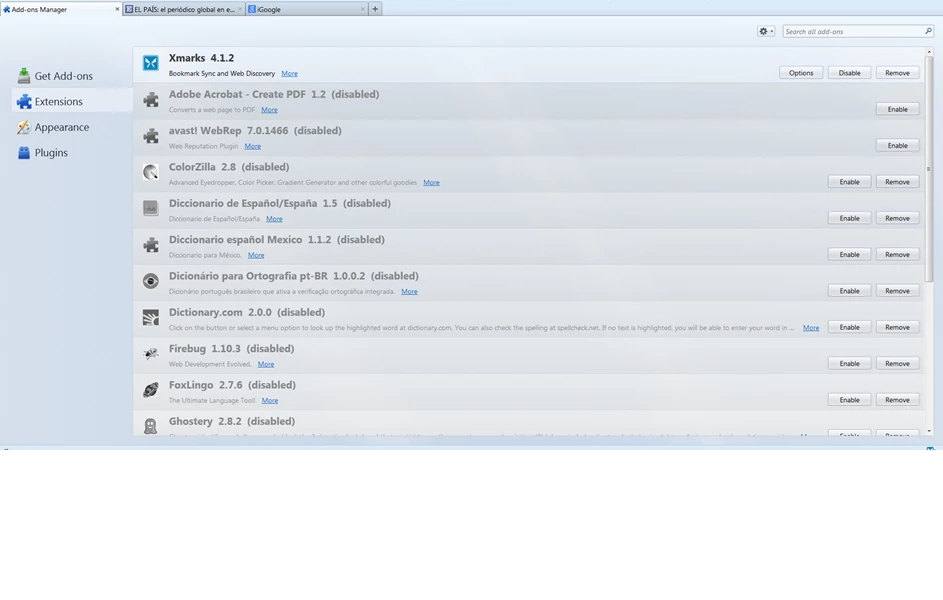Select the Extensions category
This screenshot has height=600, width=943.
click(x=71, y=102)
